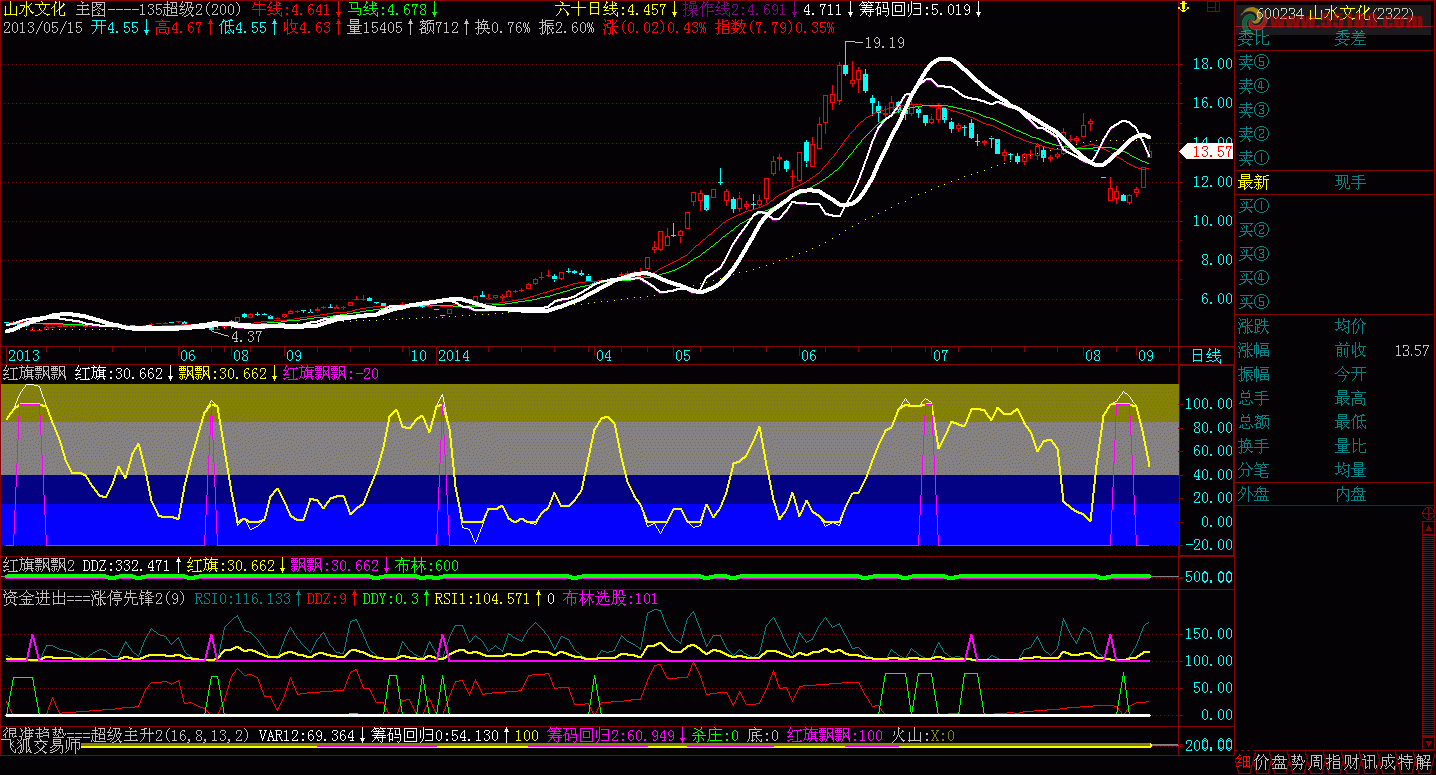Viewport: 1436px width, 775px height.
Task: Click the 最新 label
Action: pyautogui.click(x=1254, y=182)
